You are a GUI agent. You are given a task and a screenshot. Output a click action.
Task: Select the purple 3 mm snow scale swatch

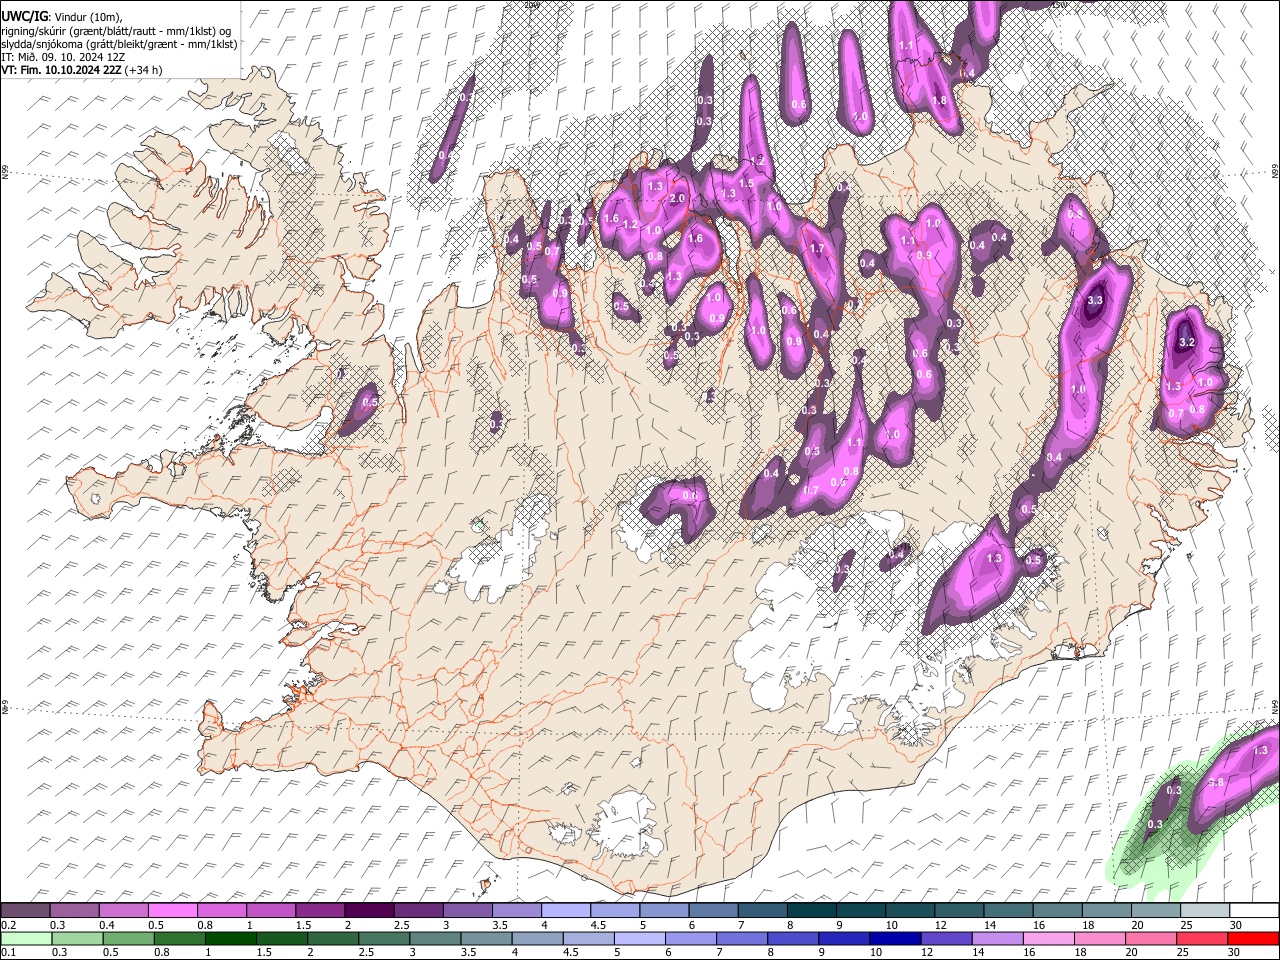(x=467, y=911)
